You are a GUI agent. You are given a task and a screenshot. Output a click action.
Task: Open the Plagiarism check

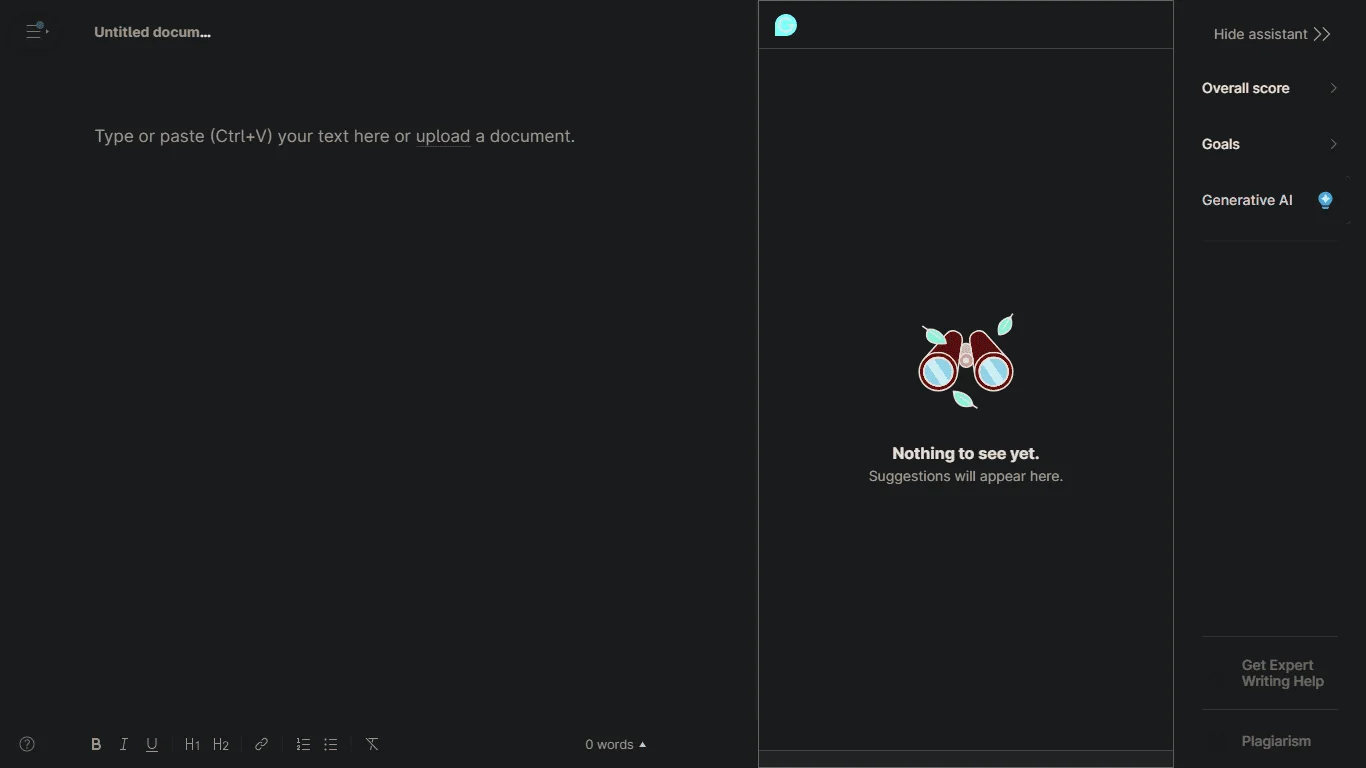pos(1276,741)
